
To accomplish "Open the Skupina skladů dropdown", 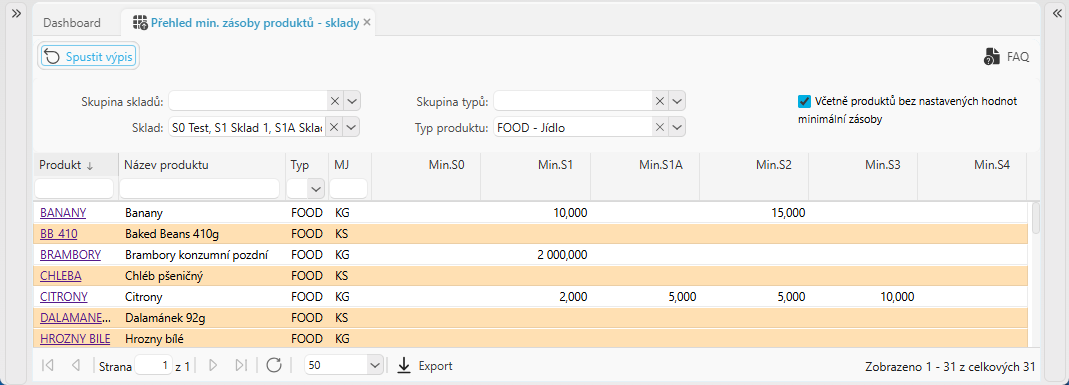I will click(x=352, y=102).
